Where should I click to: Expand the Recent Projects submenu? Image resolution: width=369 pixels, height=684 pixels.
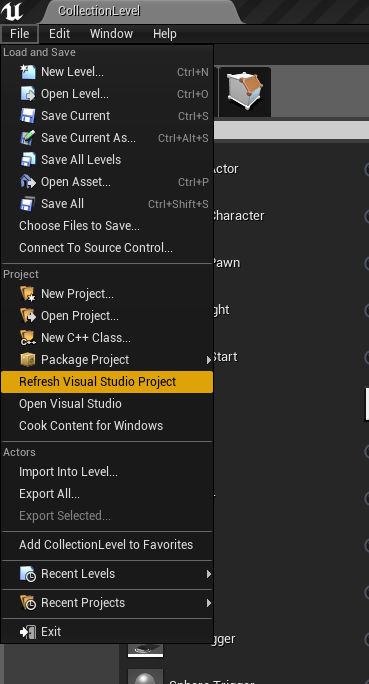pos(209,603)
